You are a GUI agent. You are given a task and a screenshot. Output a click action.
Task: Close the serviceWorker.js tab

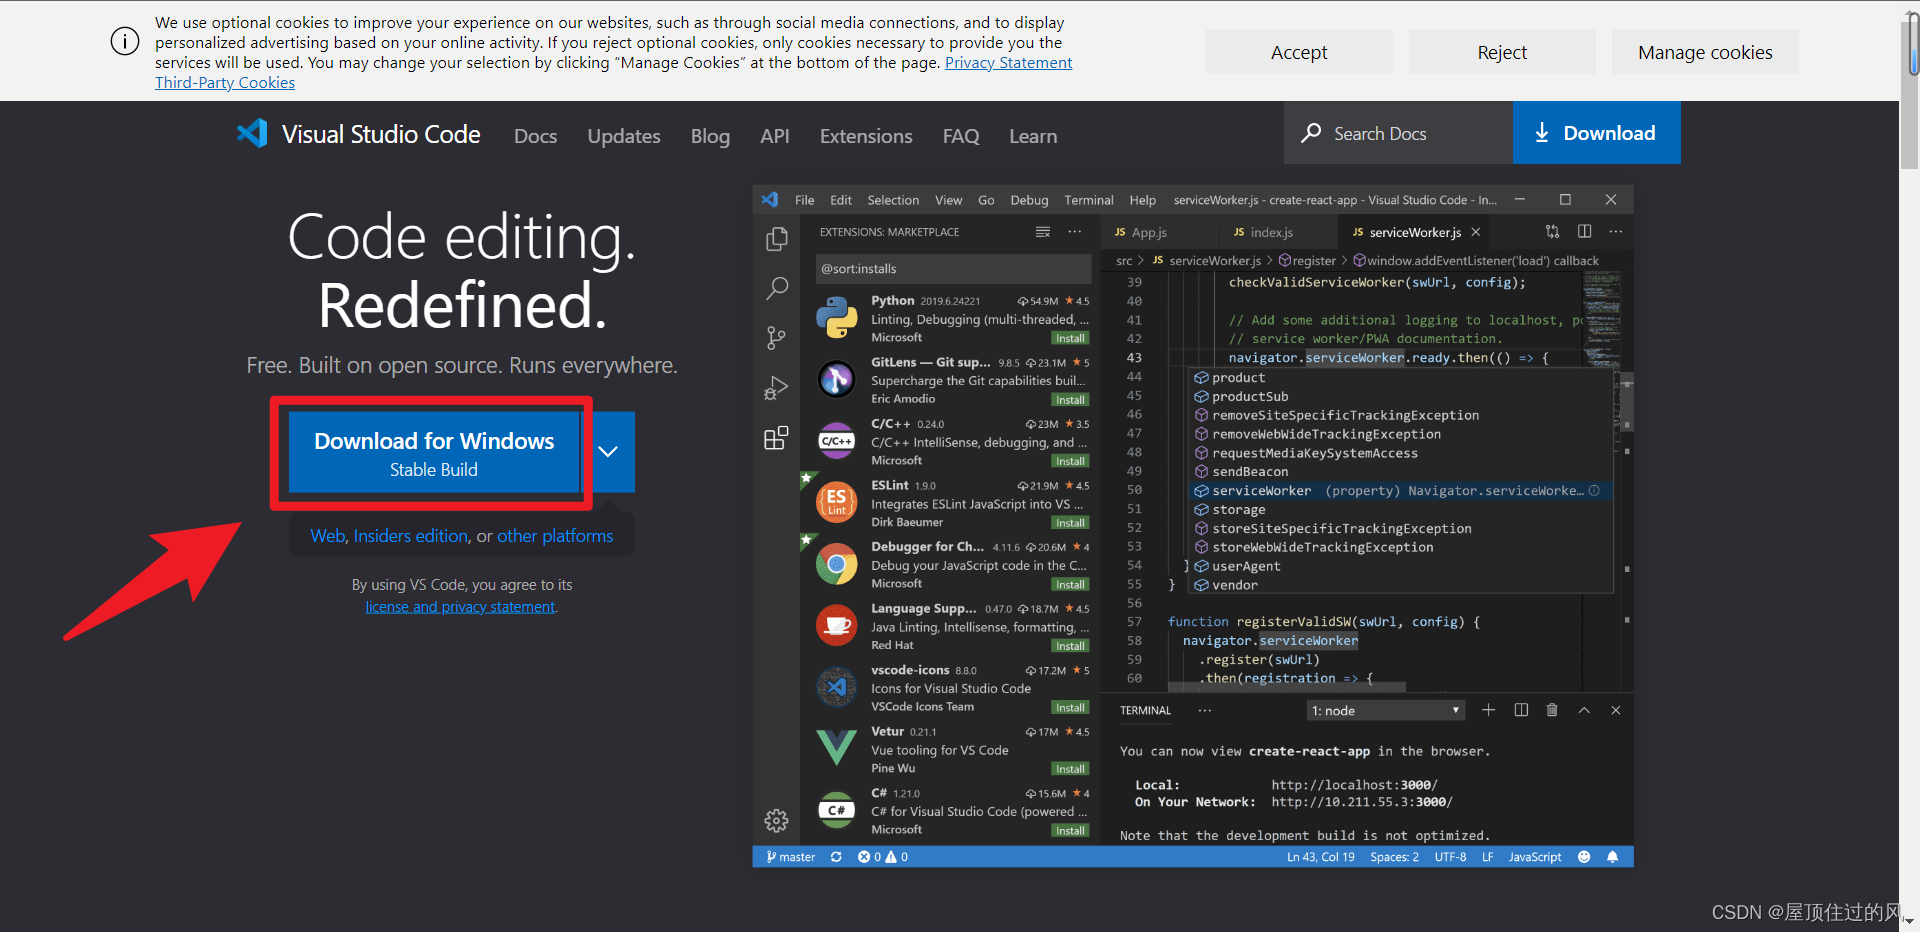click(1475, 232)
